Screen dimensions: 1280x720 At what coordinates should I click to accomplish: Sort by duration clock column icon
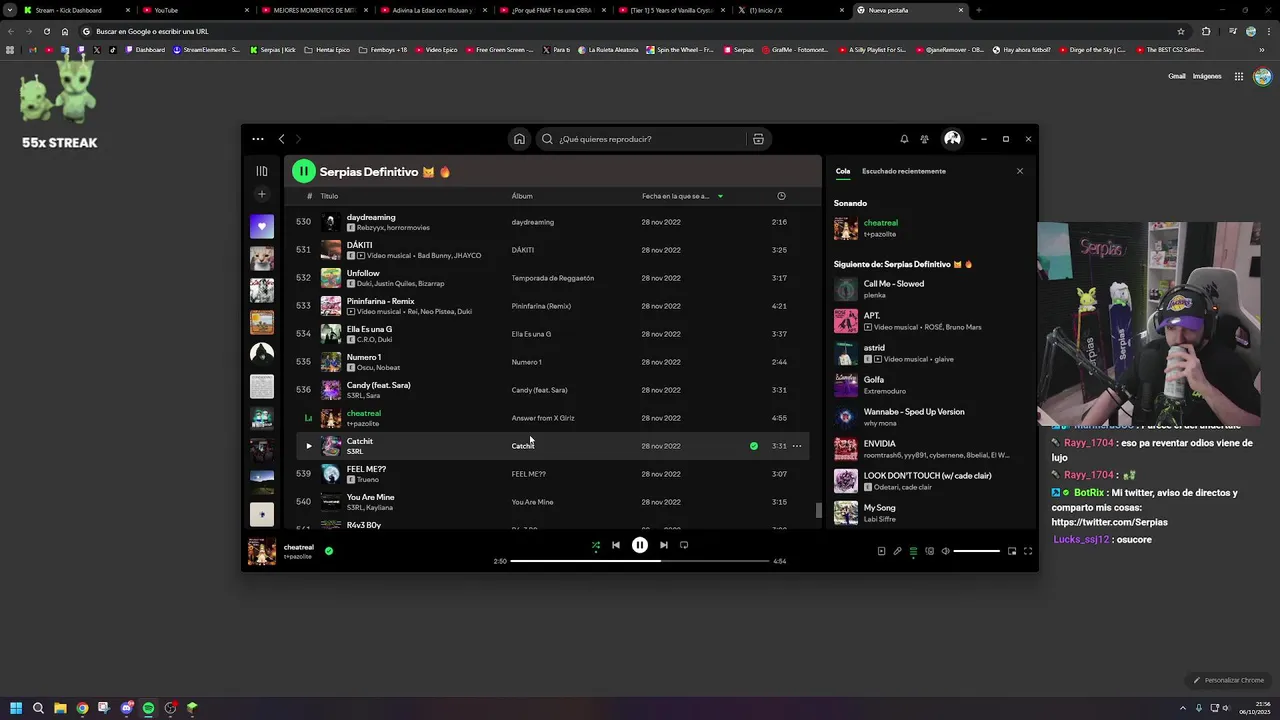coord(781,196)
